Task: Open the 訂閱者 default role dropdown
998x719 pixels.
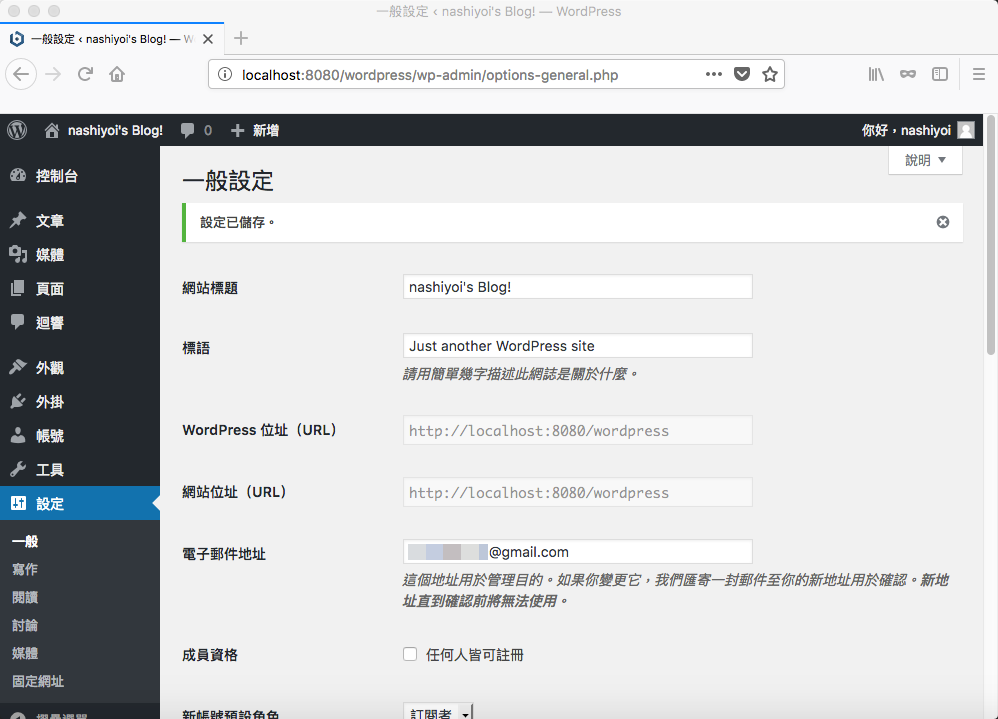Action: 438,713
